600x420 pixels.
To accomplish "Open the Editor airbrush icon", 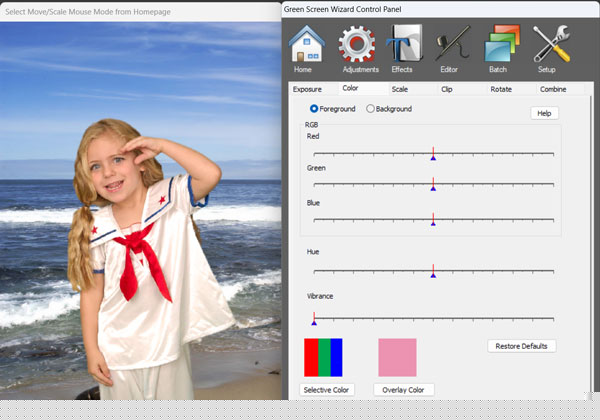I will 452,44.
